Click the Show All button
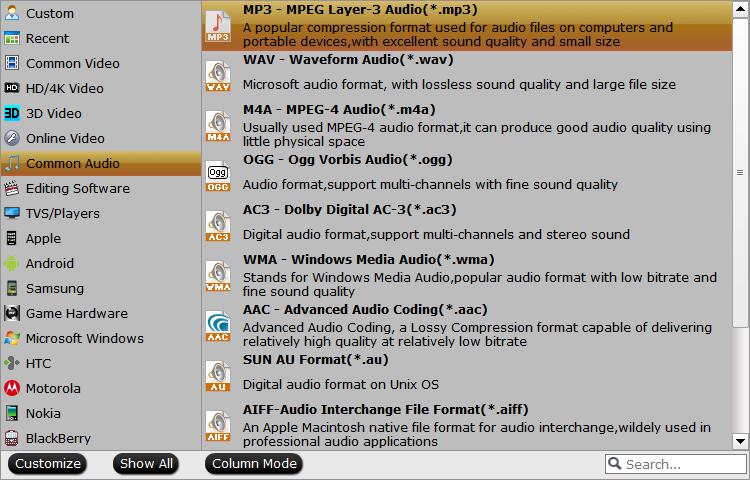This screenshot has height=480, width=750. coord(147,464)
